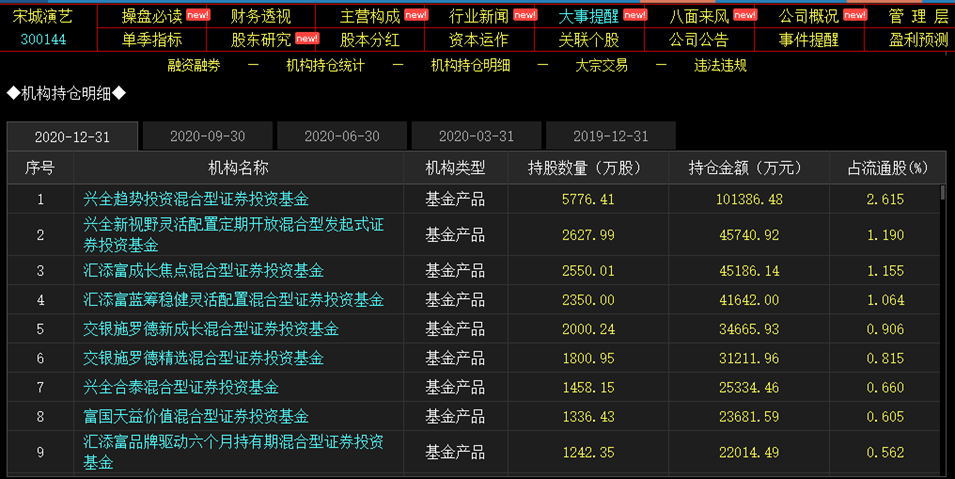Open the 大事提醒 section
Viewport: 955px width, 479px height.
click(588, 16)
